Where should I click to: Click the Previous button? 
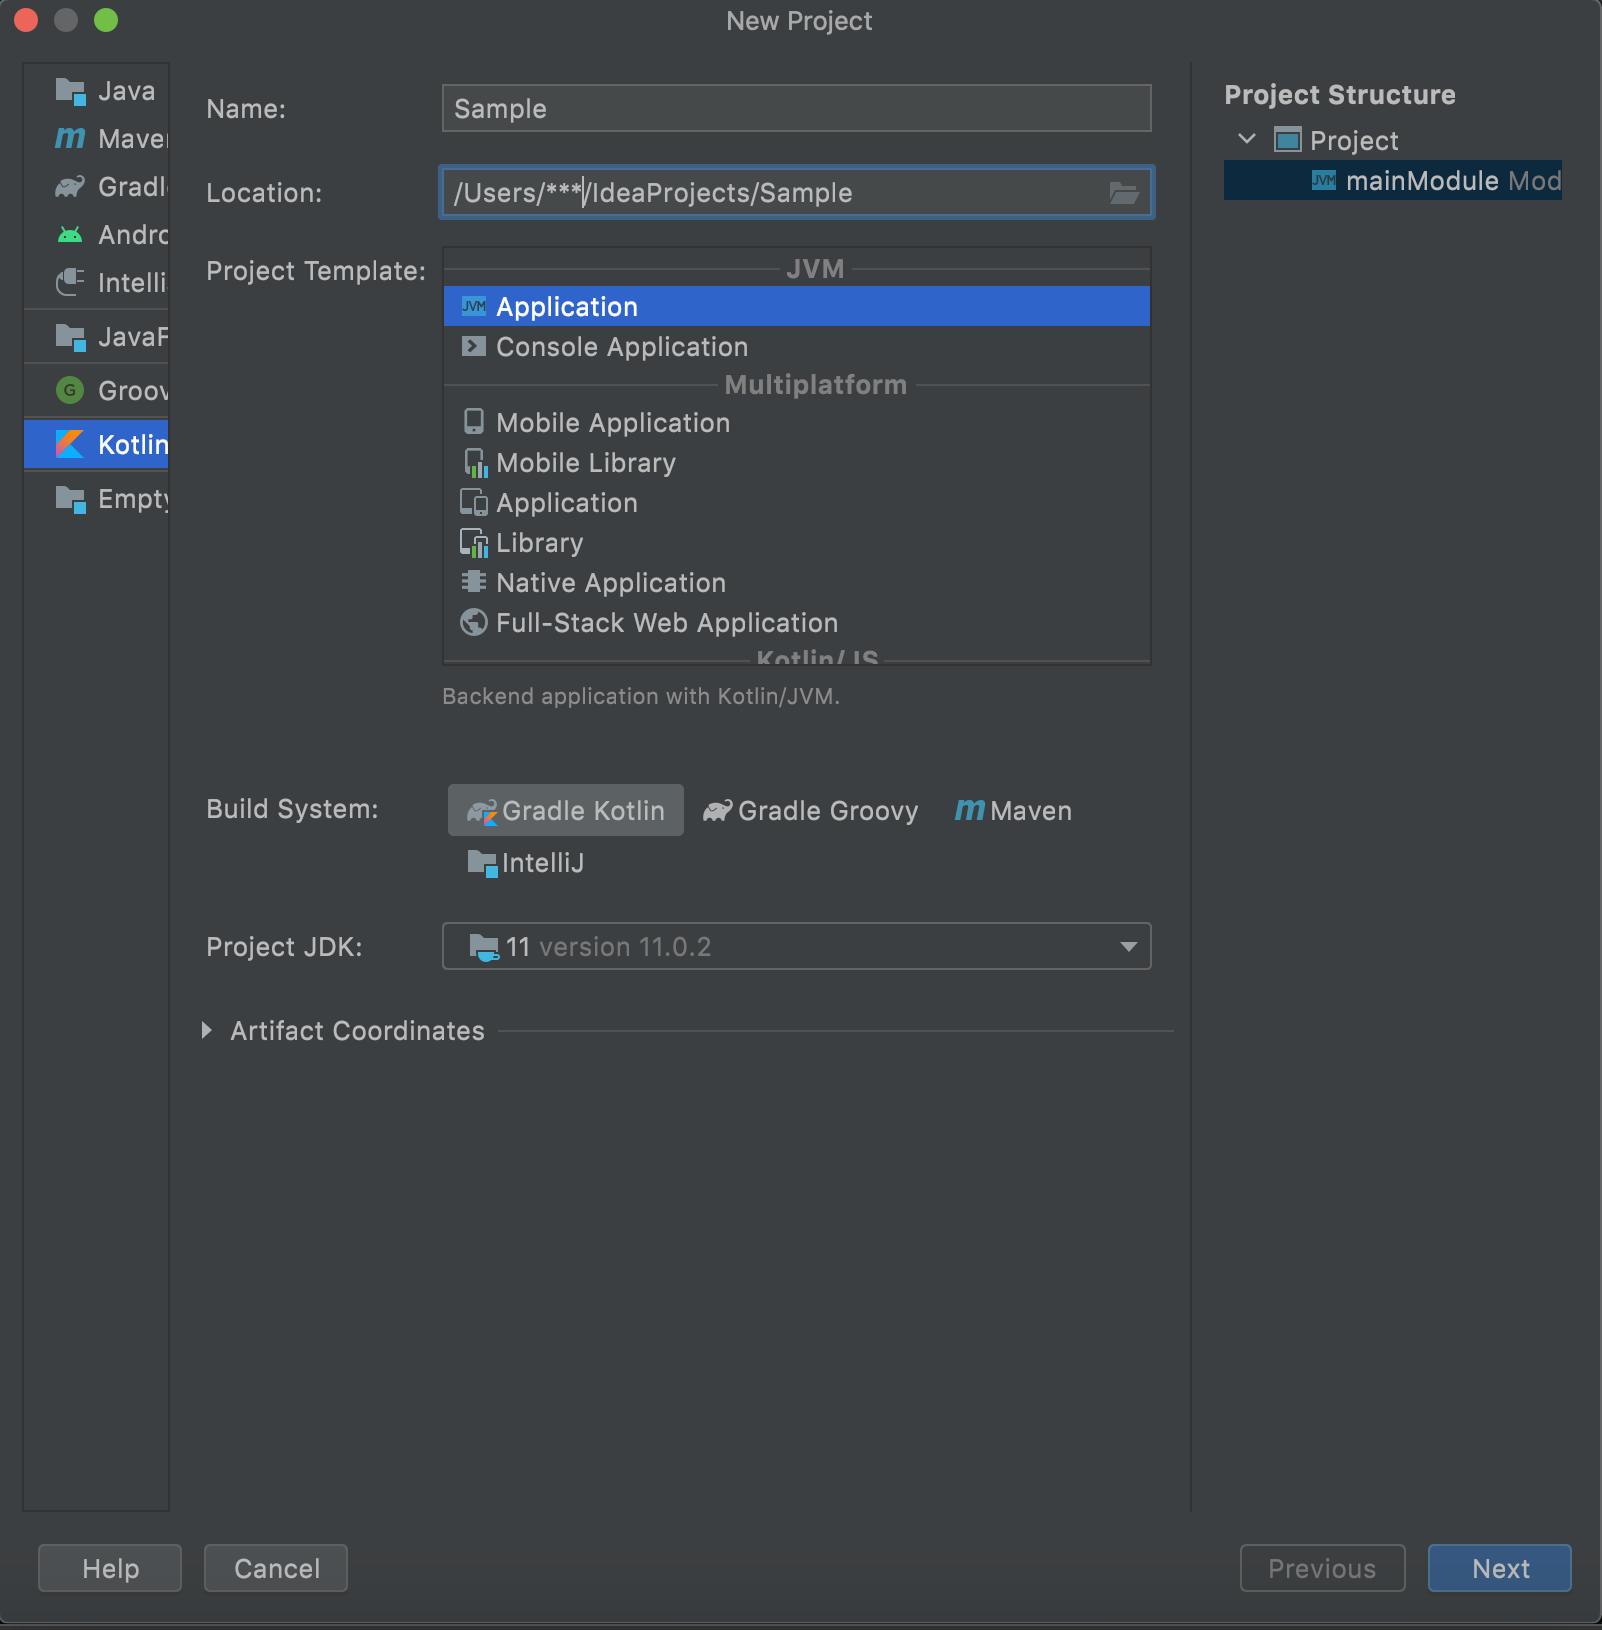[1322, 1568]
